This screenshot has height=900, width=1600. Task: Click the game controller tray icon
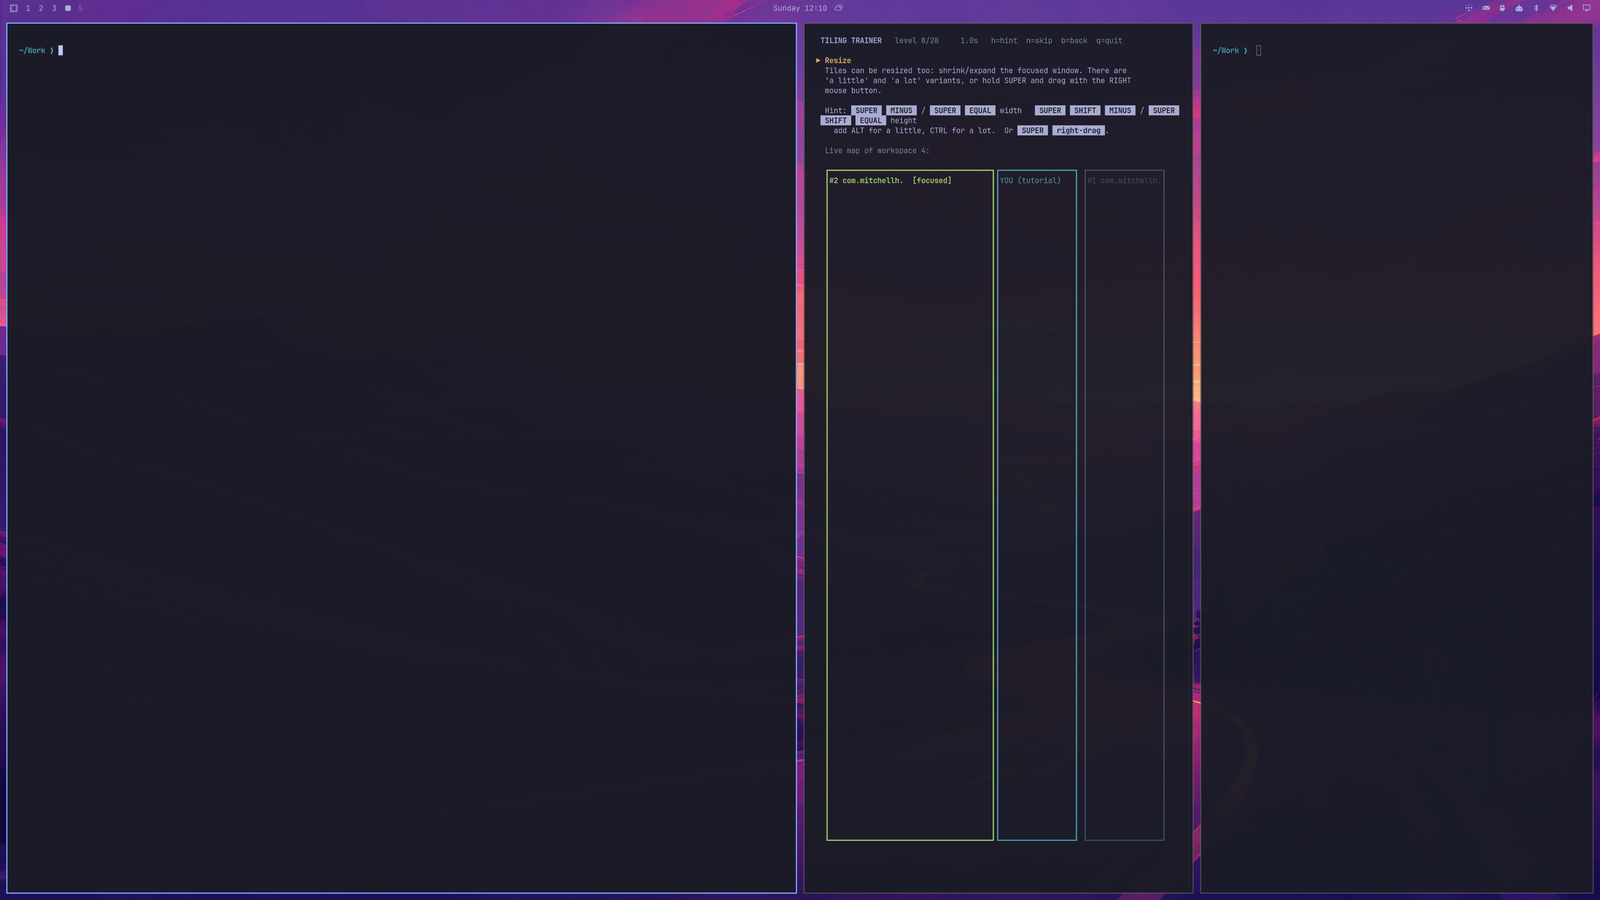click(x=1486, y=8)
